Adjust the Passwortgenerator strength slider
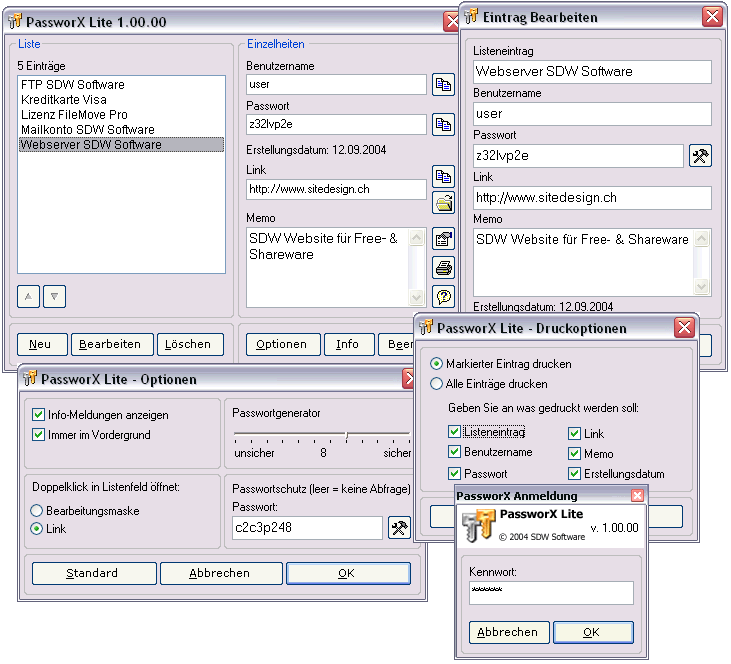The image size is (731, 664). 346,434
